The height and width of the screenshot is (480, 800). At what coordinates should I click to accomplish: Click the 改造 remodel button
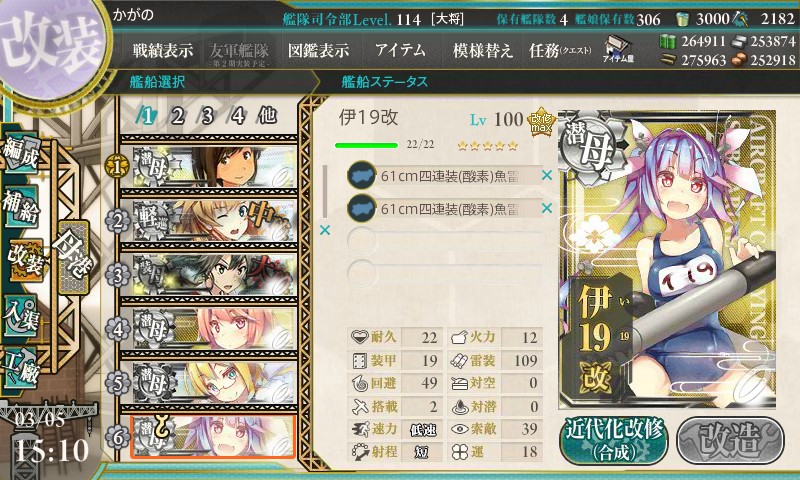click(730, 440)
